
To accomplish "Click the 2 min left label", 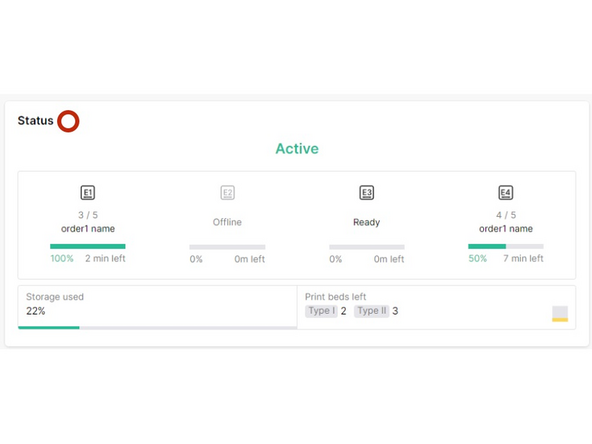I will tap(105, 259).
